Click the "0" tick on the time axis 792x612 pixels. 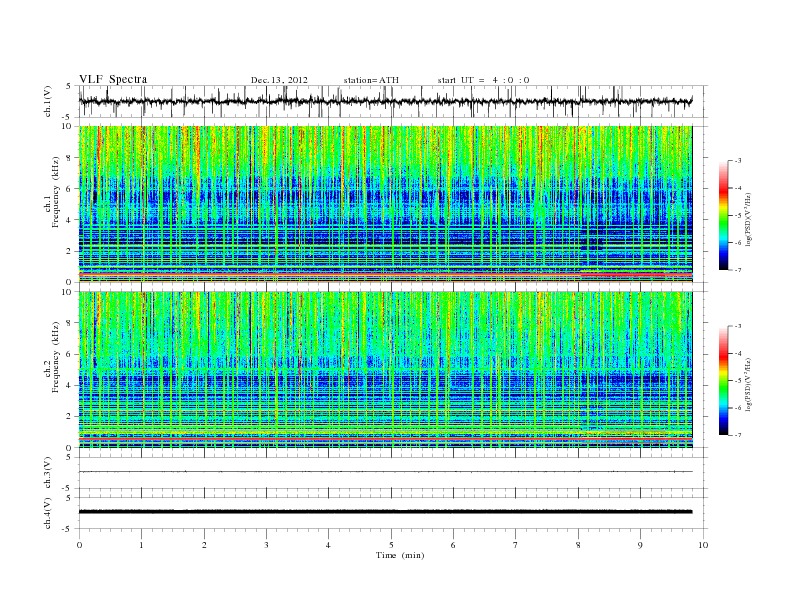(79, 545)
